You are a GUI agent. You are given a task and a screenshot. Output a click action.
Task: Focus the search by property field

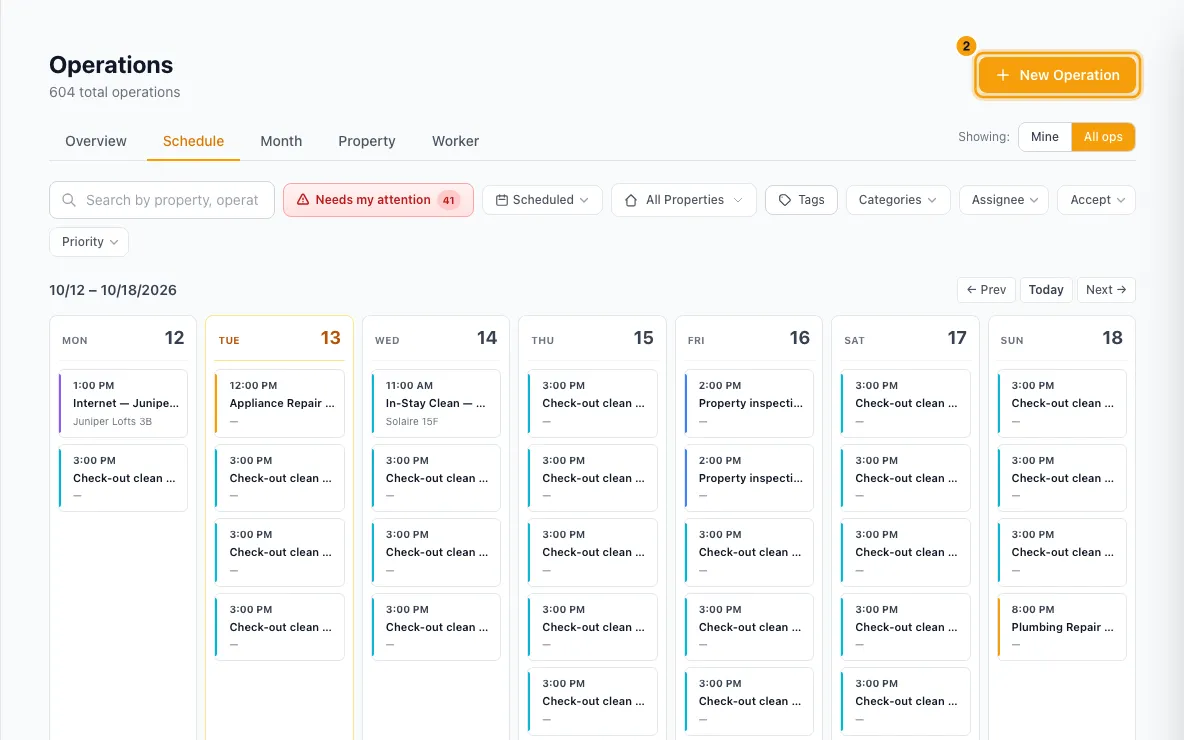pos(162,200)
